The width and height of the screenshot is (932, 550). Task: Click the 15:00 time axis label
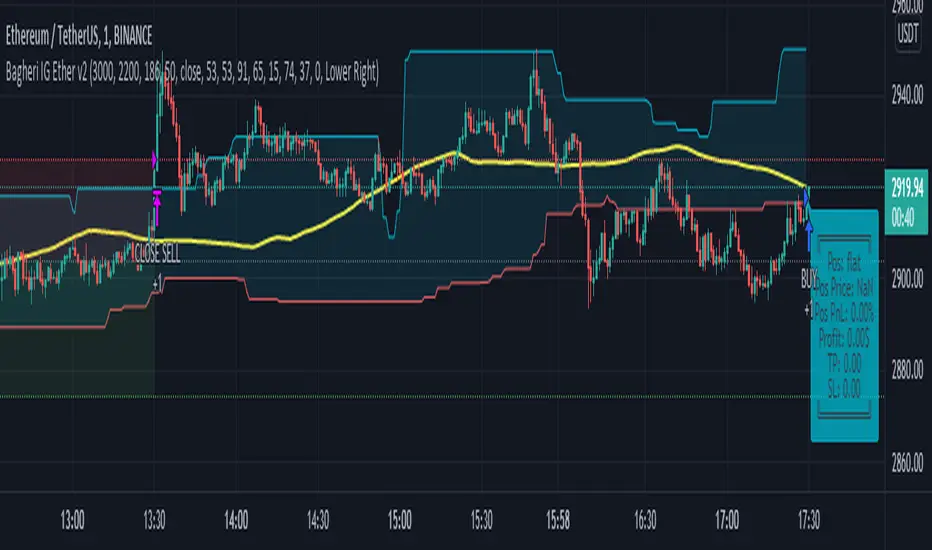(x=400, y=520)
